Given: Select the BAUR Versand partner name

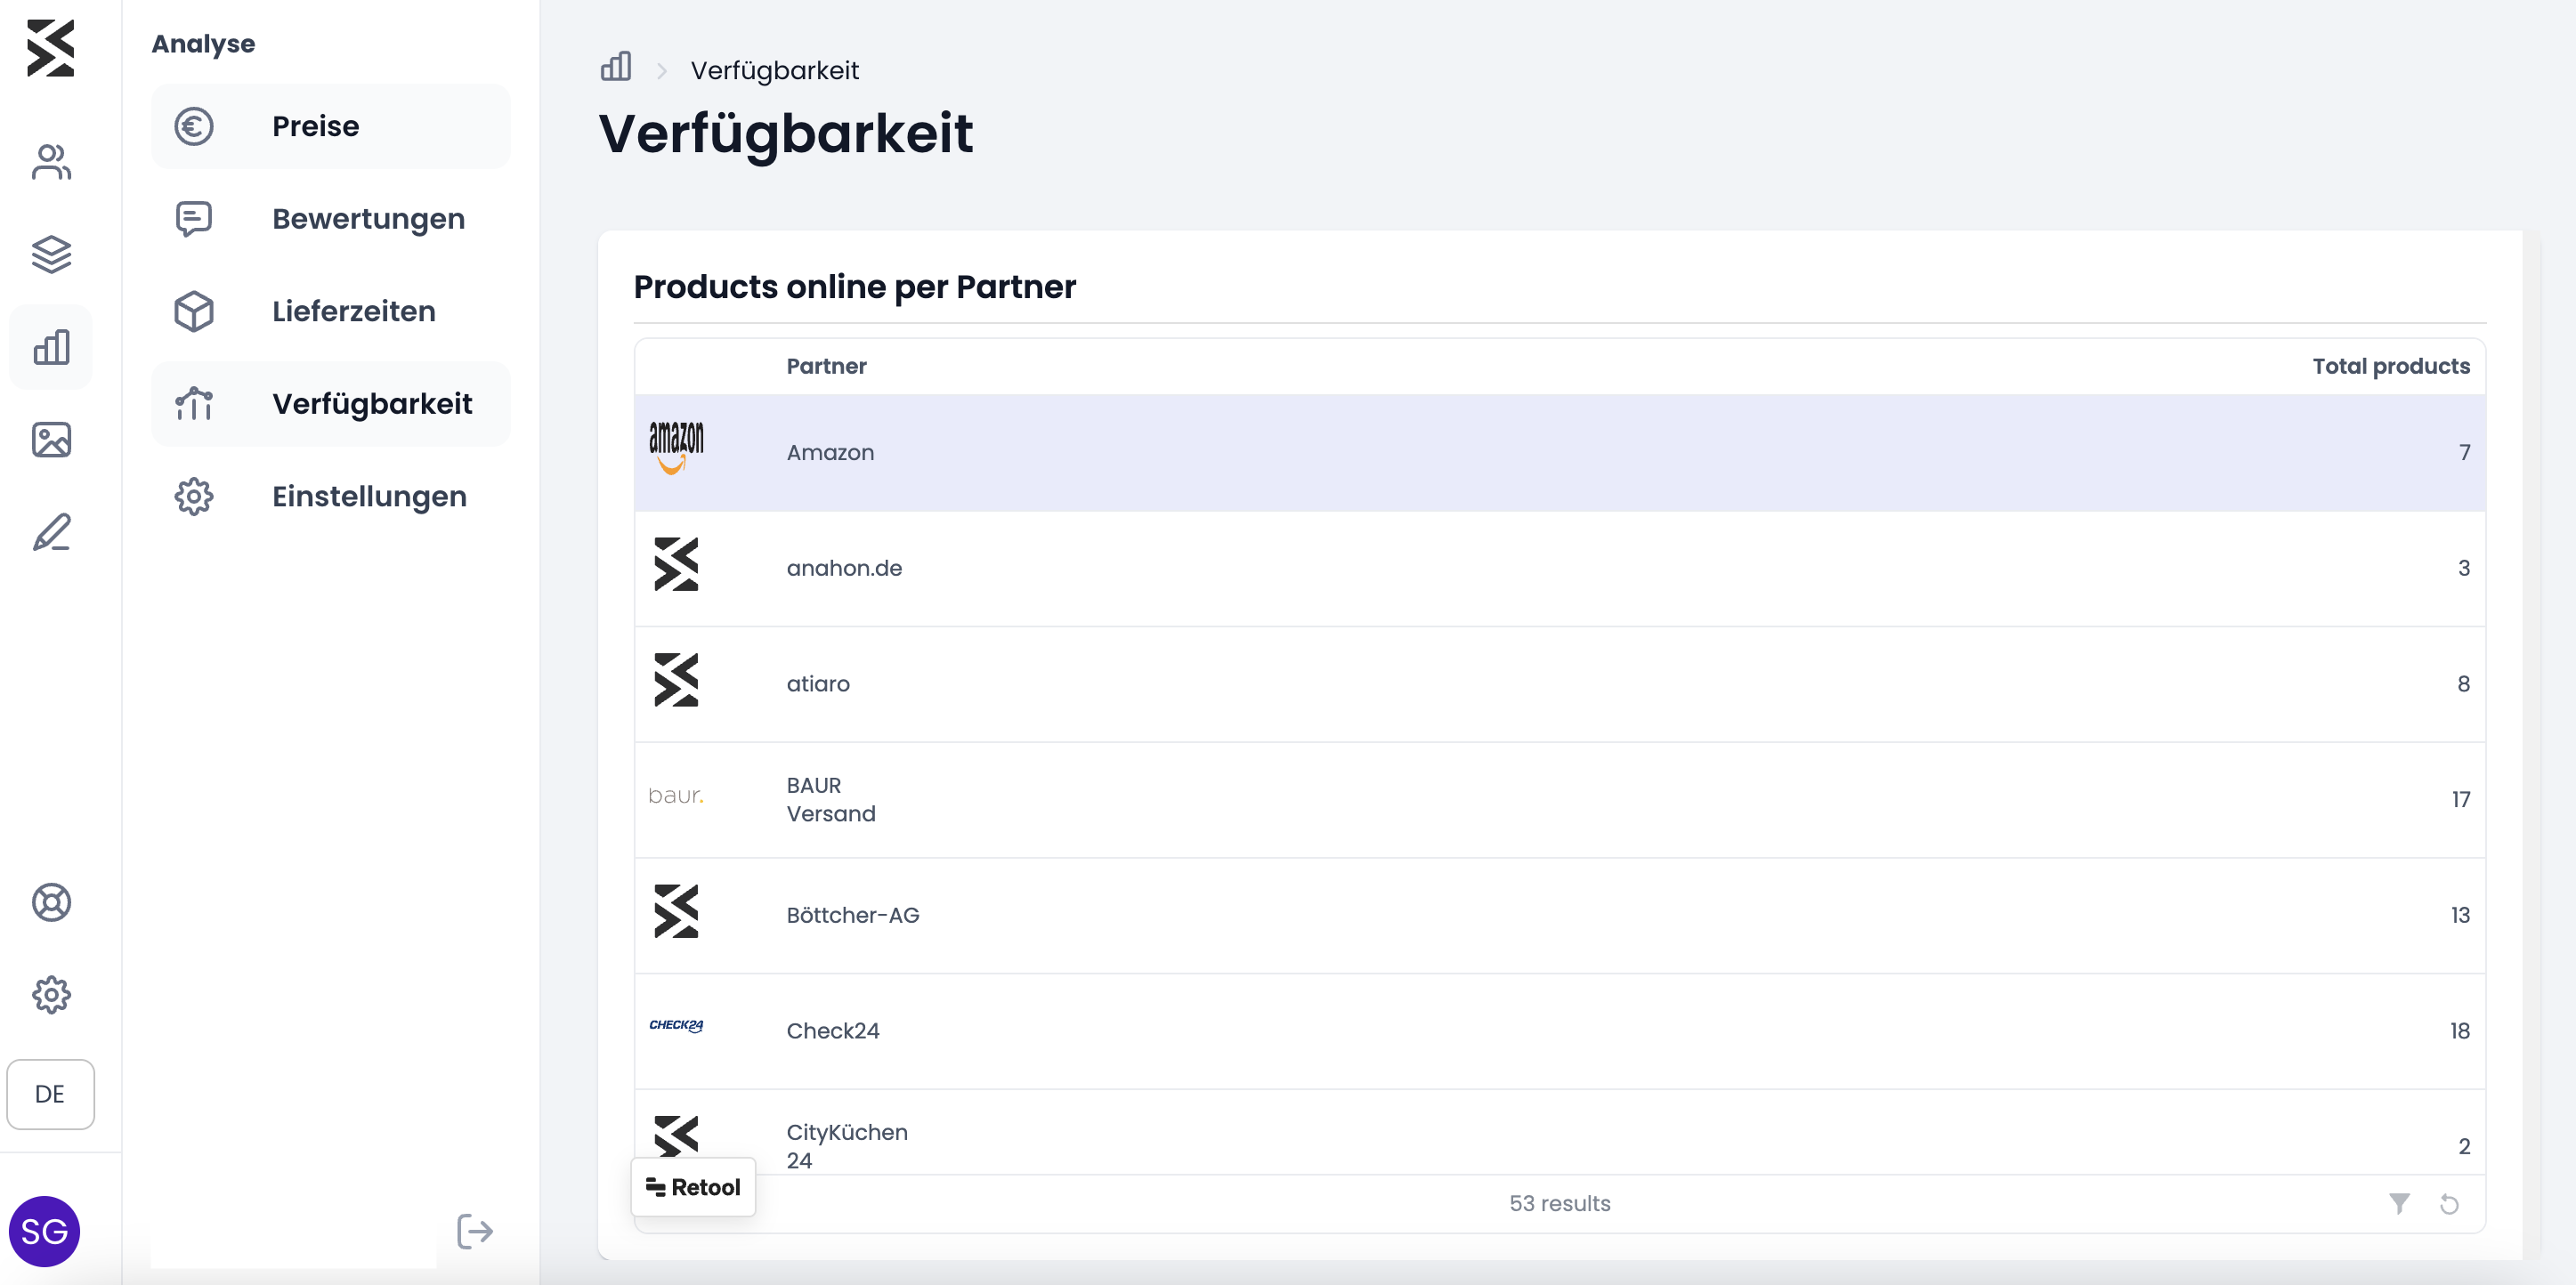Looking at the screenshot, I should click(831, 799).
